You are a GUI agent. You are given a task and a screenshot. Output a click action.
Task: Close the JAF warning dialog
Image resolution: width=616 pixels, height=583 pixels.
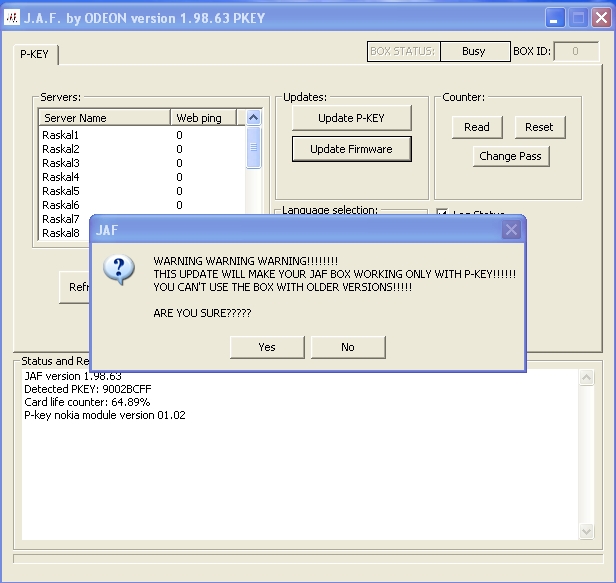pos(511,230)
